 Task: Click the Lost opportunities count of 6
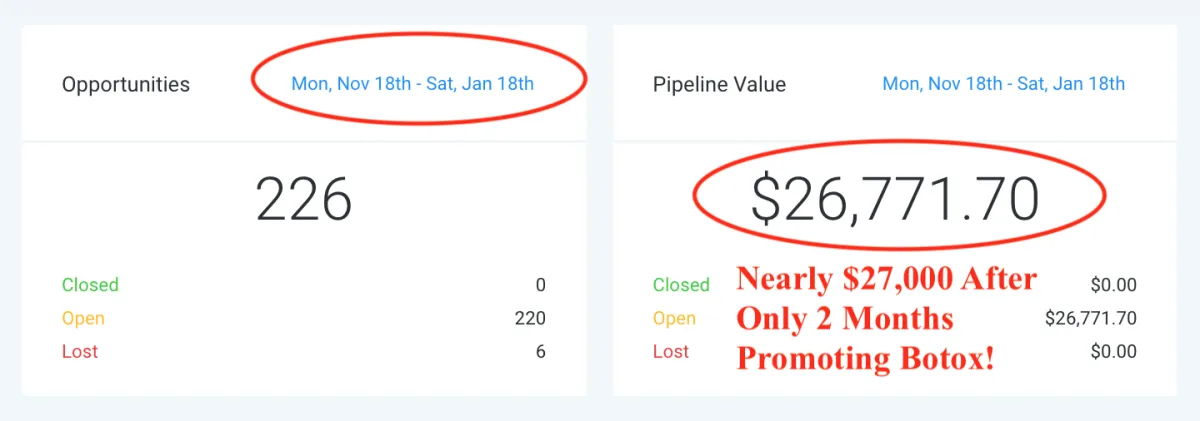pyautogui.click(x=541, y=352)
